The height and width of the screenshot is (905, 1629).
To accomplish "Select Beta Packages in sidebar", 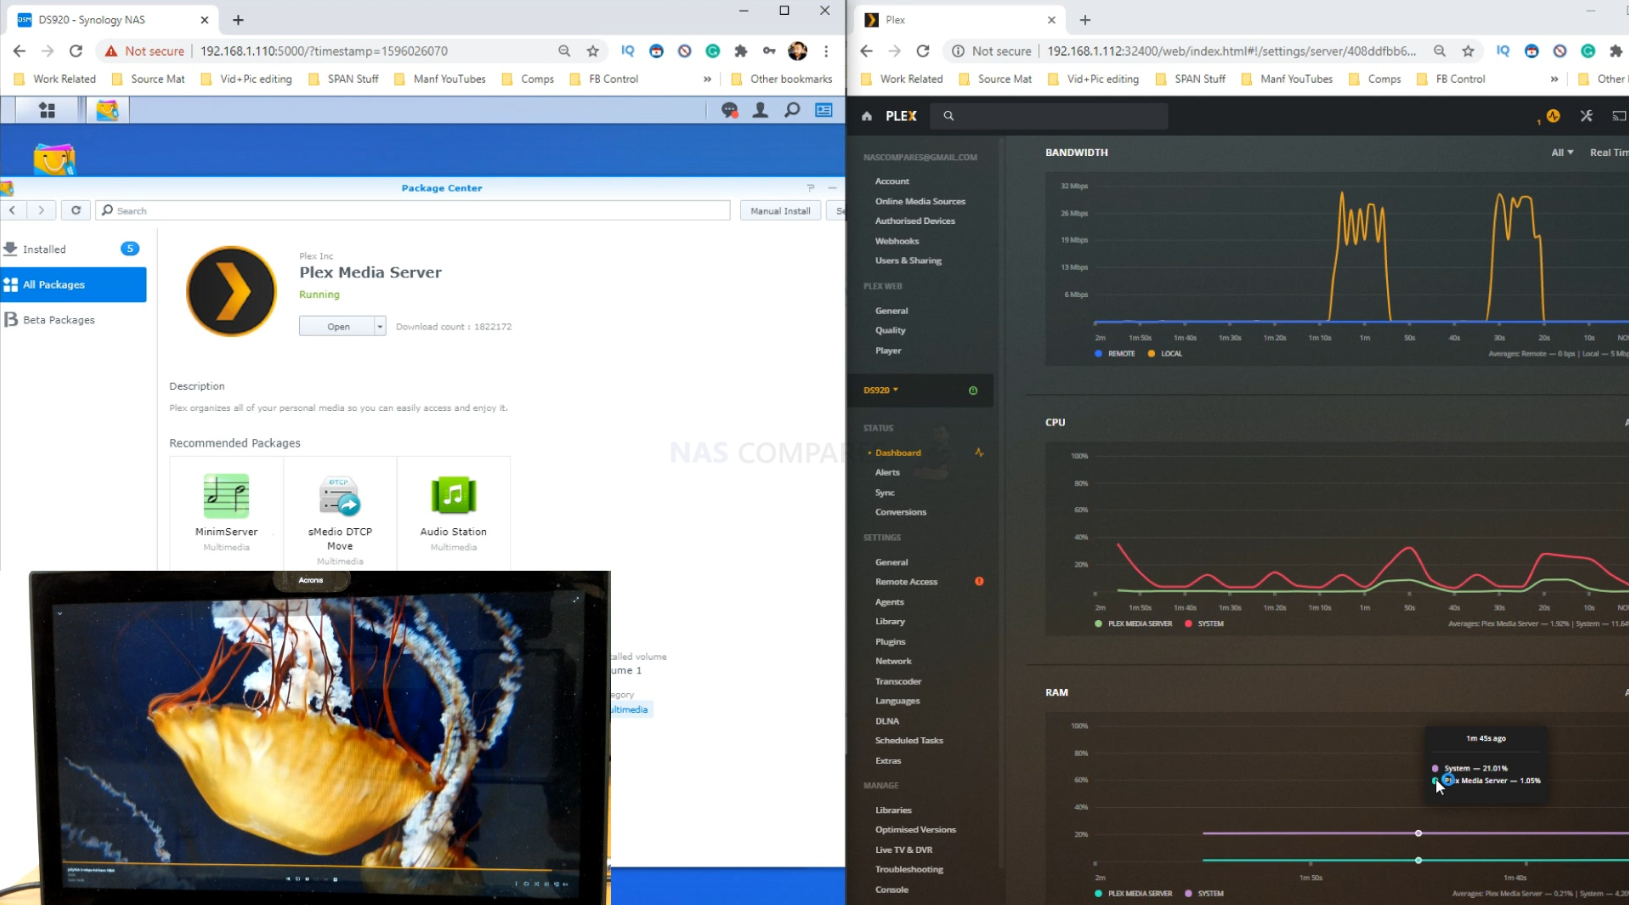I will point(73,320).
